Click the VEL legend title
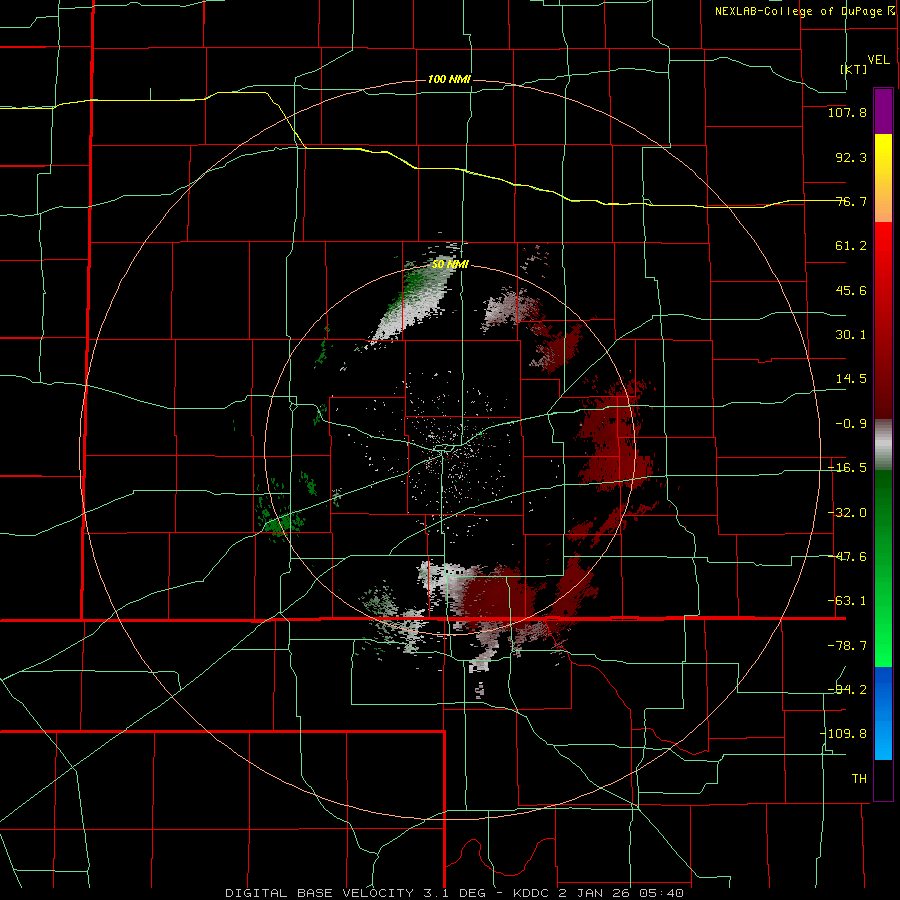Viewport: 900px width, 900px height. tap(878, 60)
